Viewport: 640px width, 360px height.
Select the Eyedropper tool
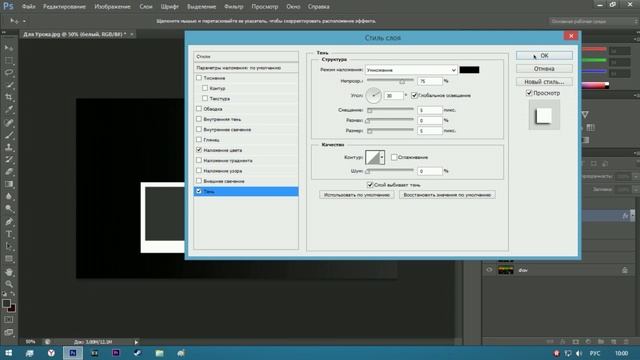9,109
